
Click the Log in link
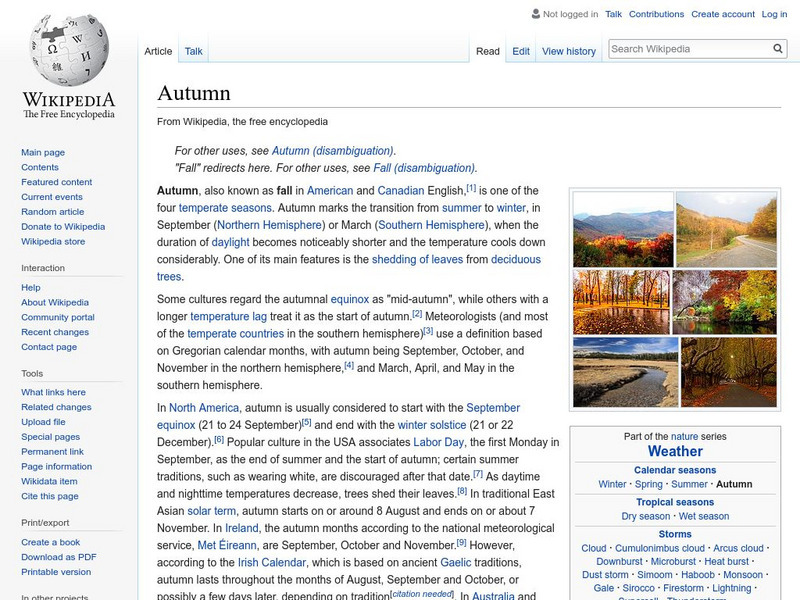point(774,14)
